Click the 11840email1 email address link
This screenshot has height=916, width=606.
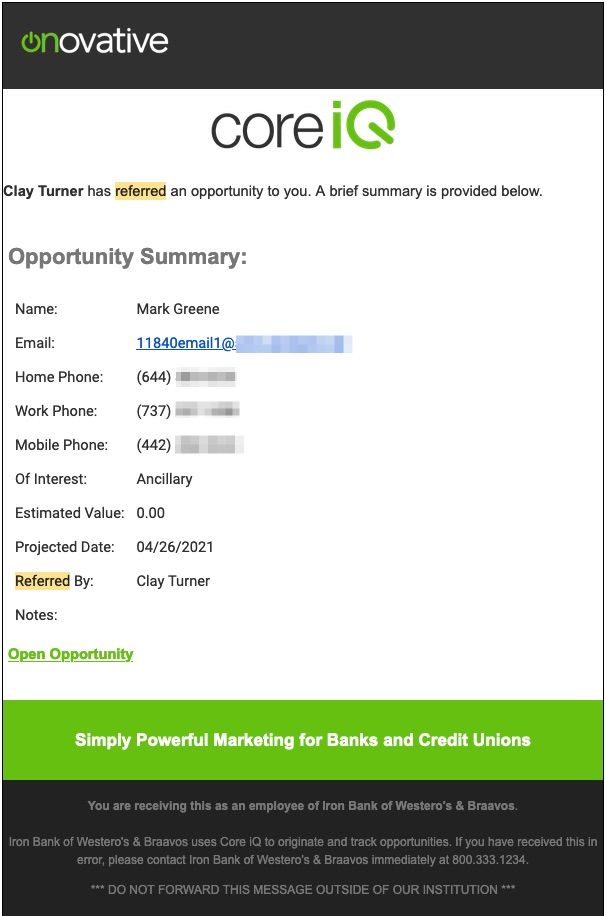(244, 343)
